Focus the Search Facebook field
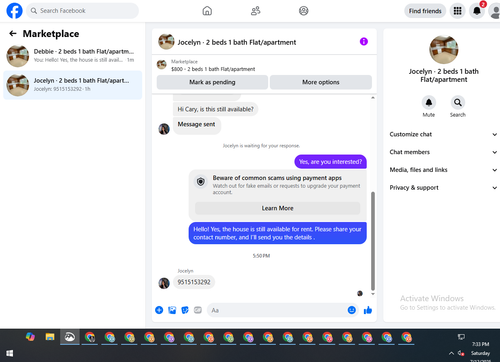Screen dimensions: 500x362 click(x=82, y=11)
